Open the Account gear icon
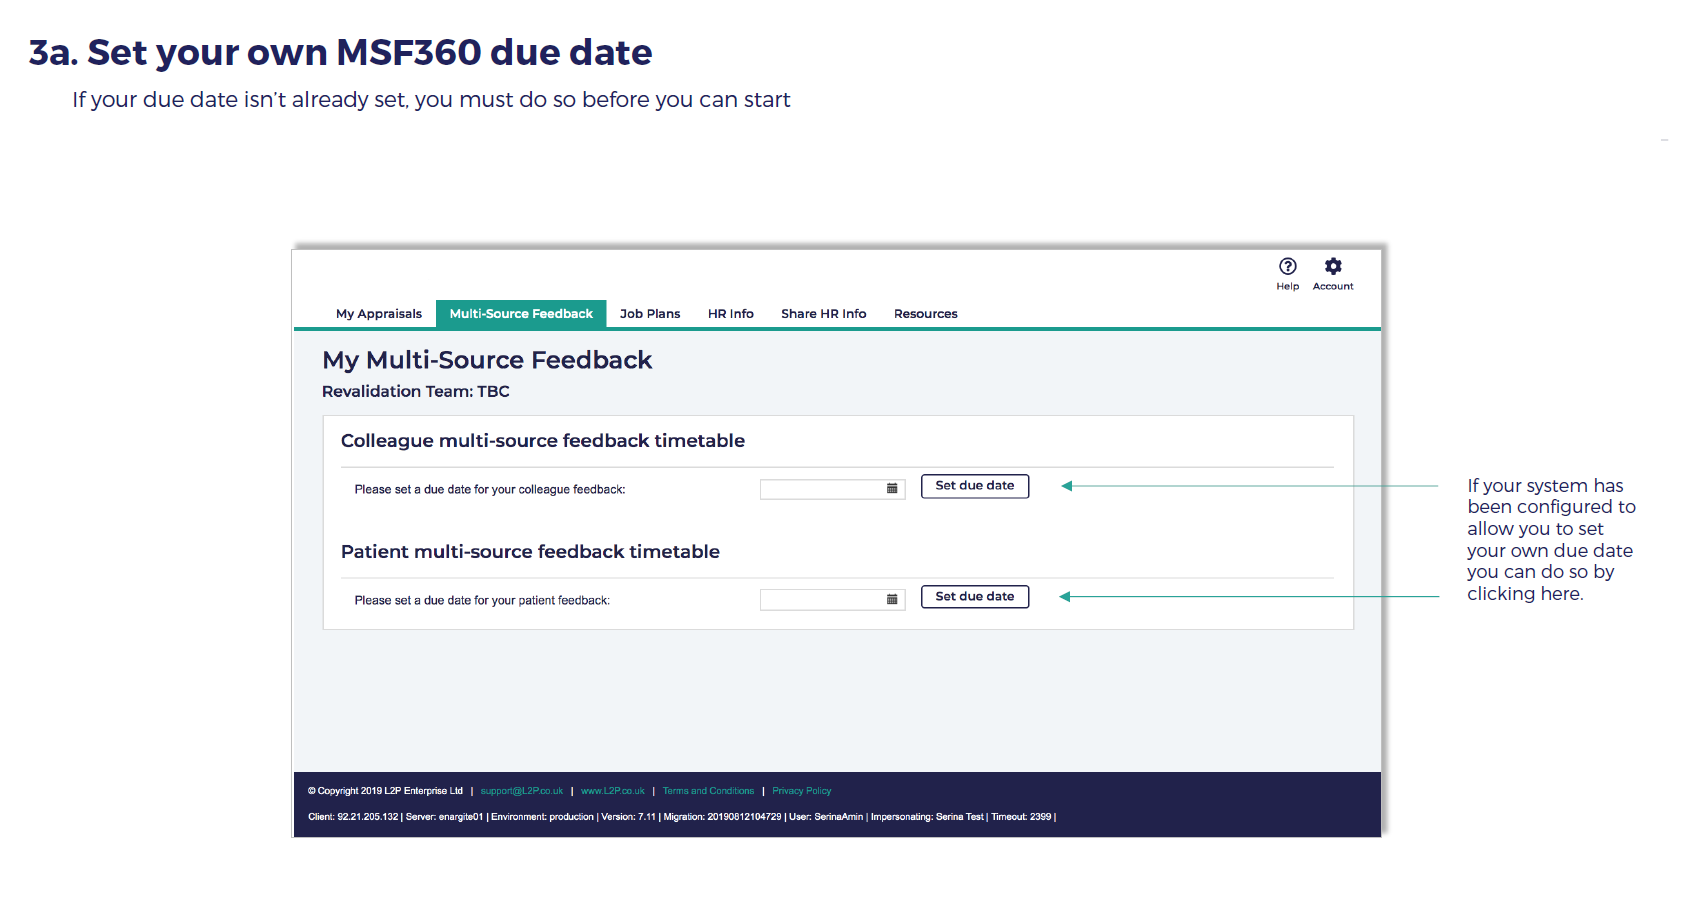Viewport: 1690px width, 915px height. (x=1333, y=266)
